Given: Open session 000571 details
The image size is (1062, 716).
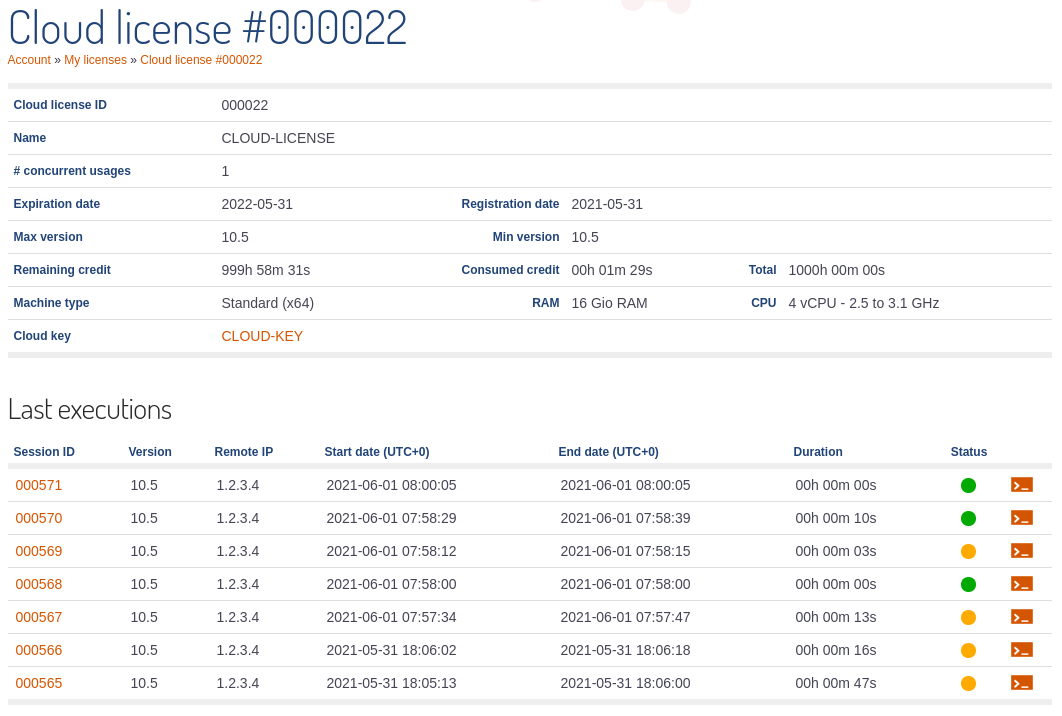Looking at the screenshot, I should (39, 485).
